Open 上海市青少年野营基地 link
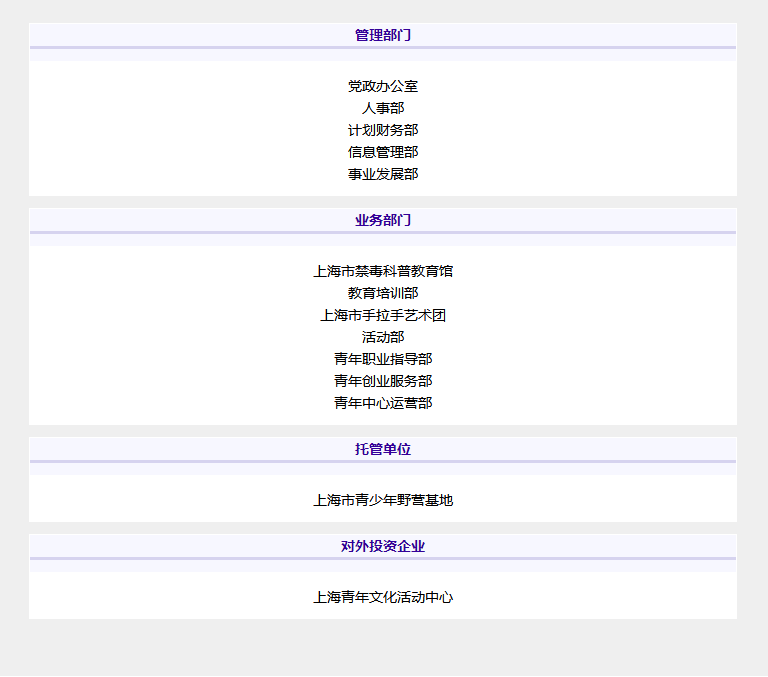 (383, 500)
